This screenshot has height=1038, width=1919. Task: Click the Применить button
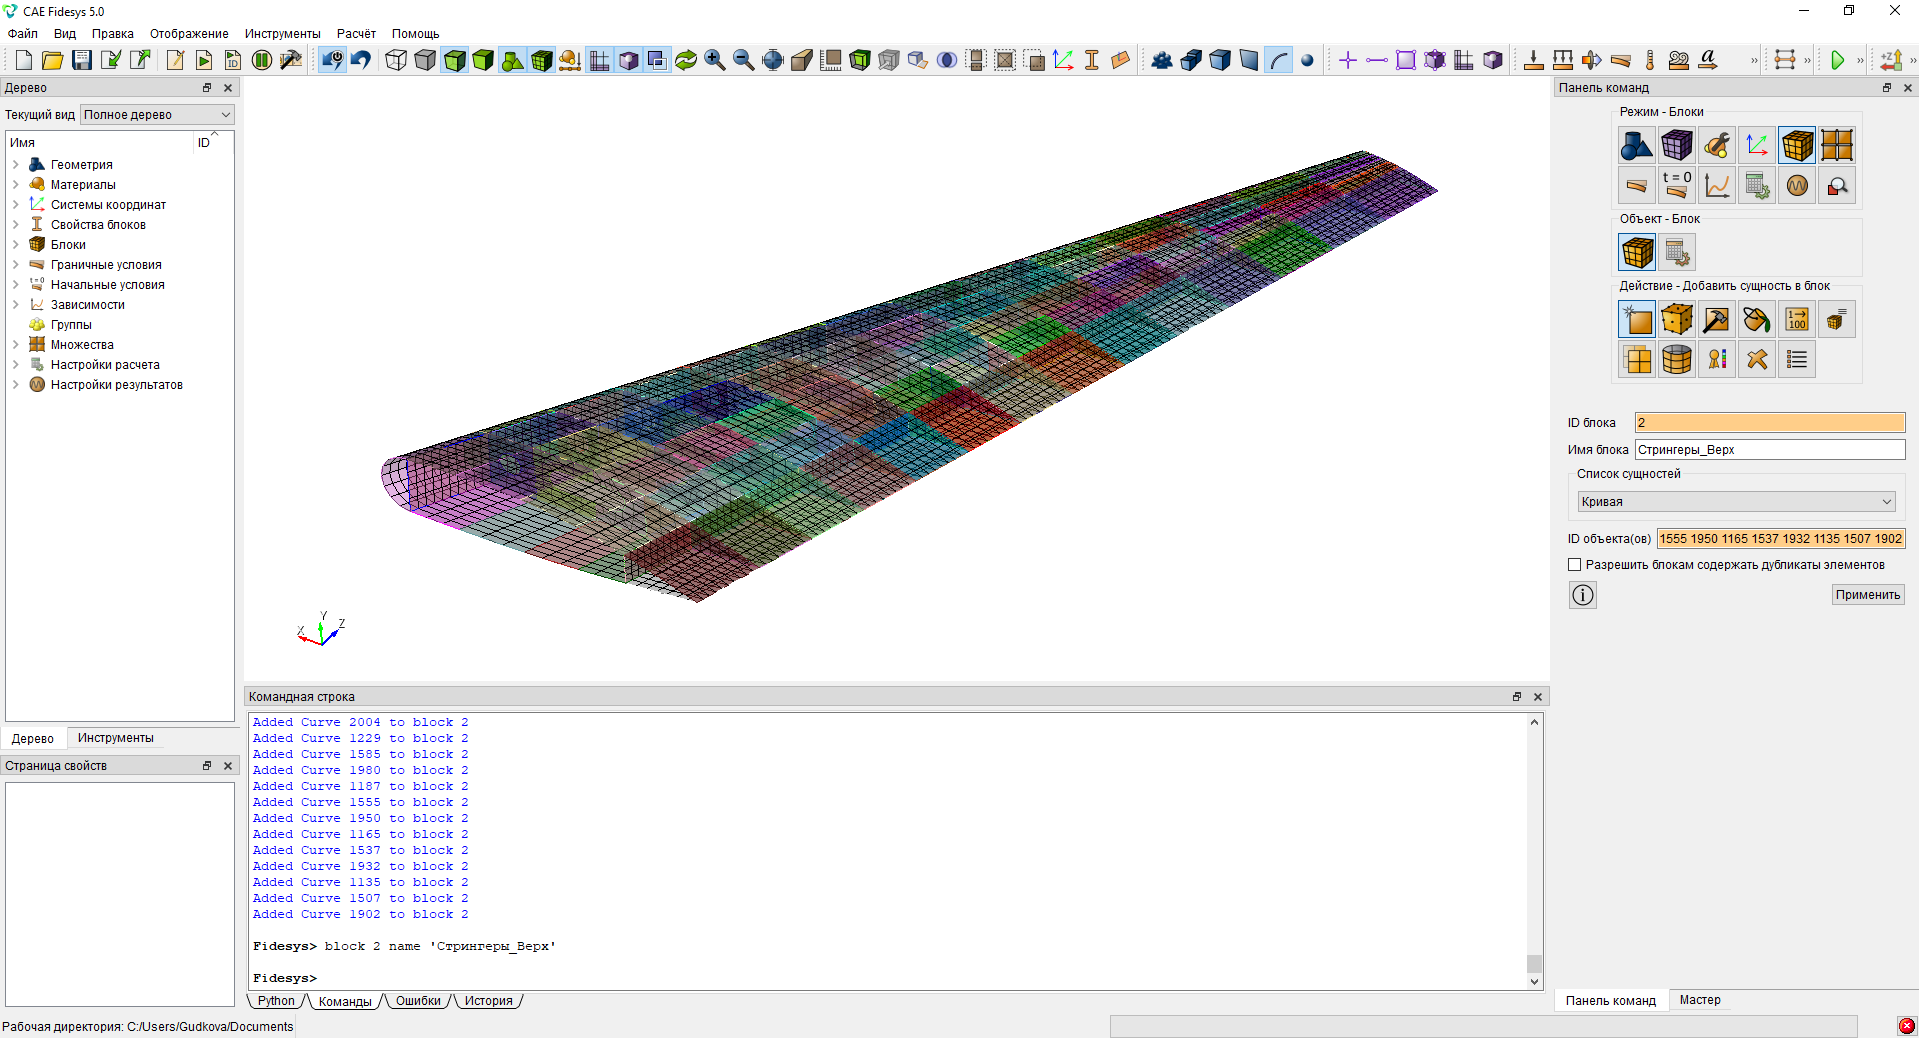point(1868,595)
